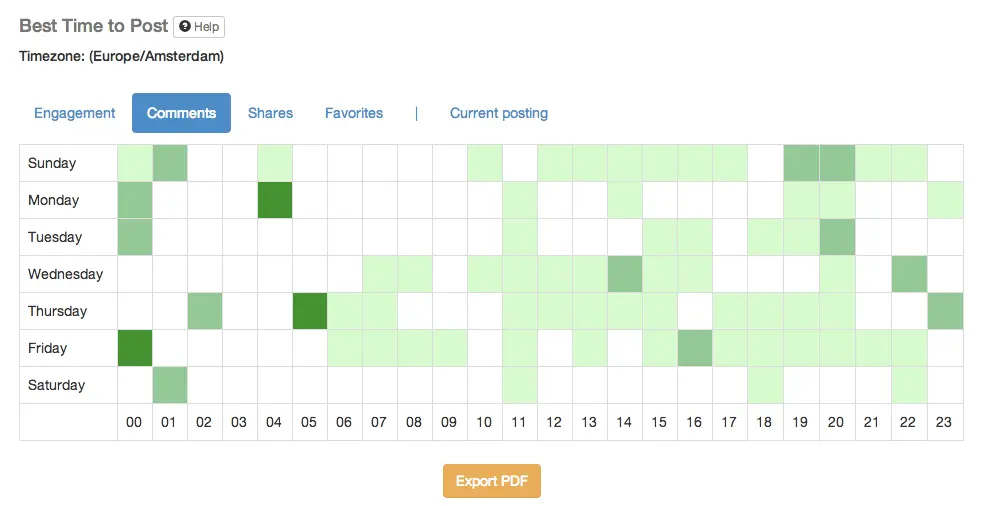The height and width of the screenshot is (506, 1002).
Task: Click the Help question mark icon
Action: pos(185,27)
